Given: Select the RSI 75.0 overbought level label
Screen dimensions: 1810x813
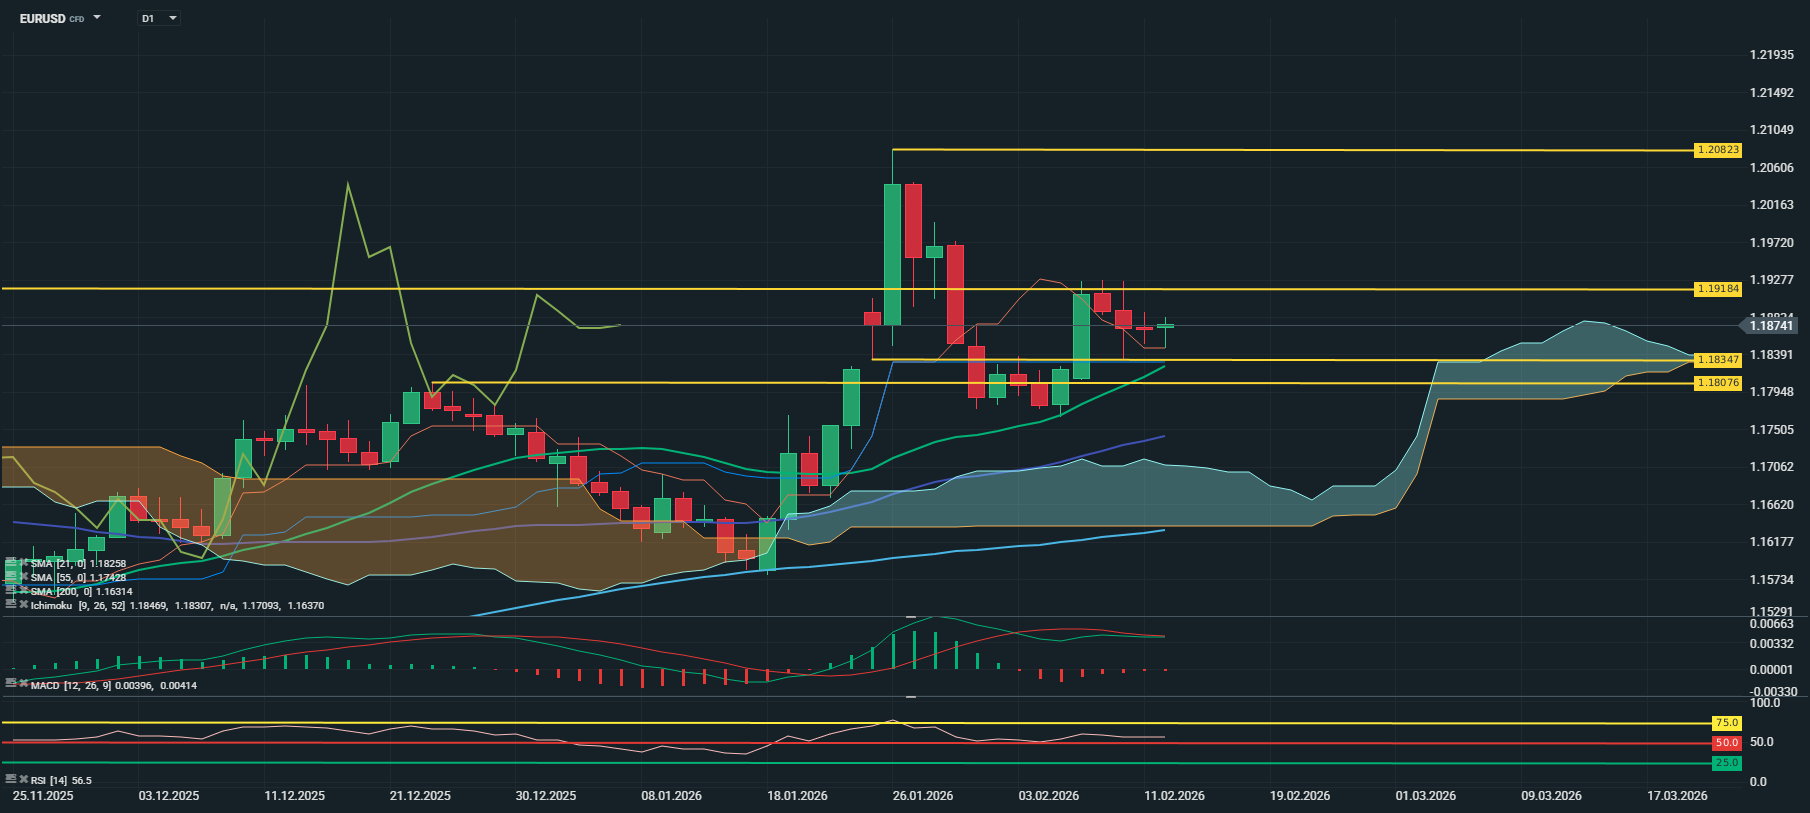Looking at the screenshot, I should (x=1726, y=723).
